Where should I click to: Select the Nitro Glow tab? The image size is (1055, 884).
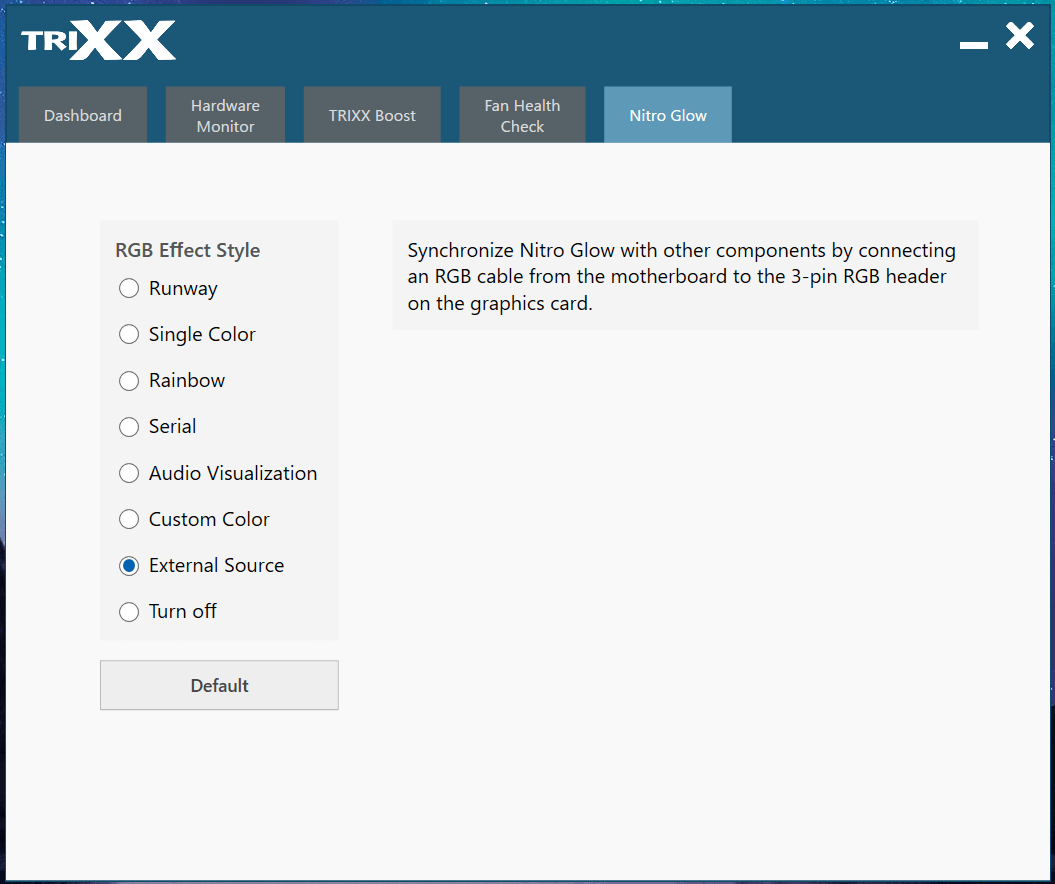pos(667,115)
